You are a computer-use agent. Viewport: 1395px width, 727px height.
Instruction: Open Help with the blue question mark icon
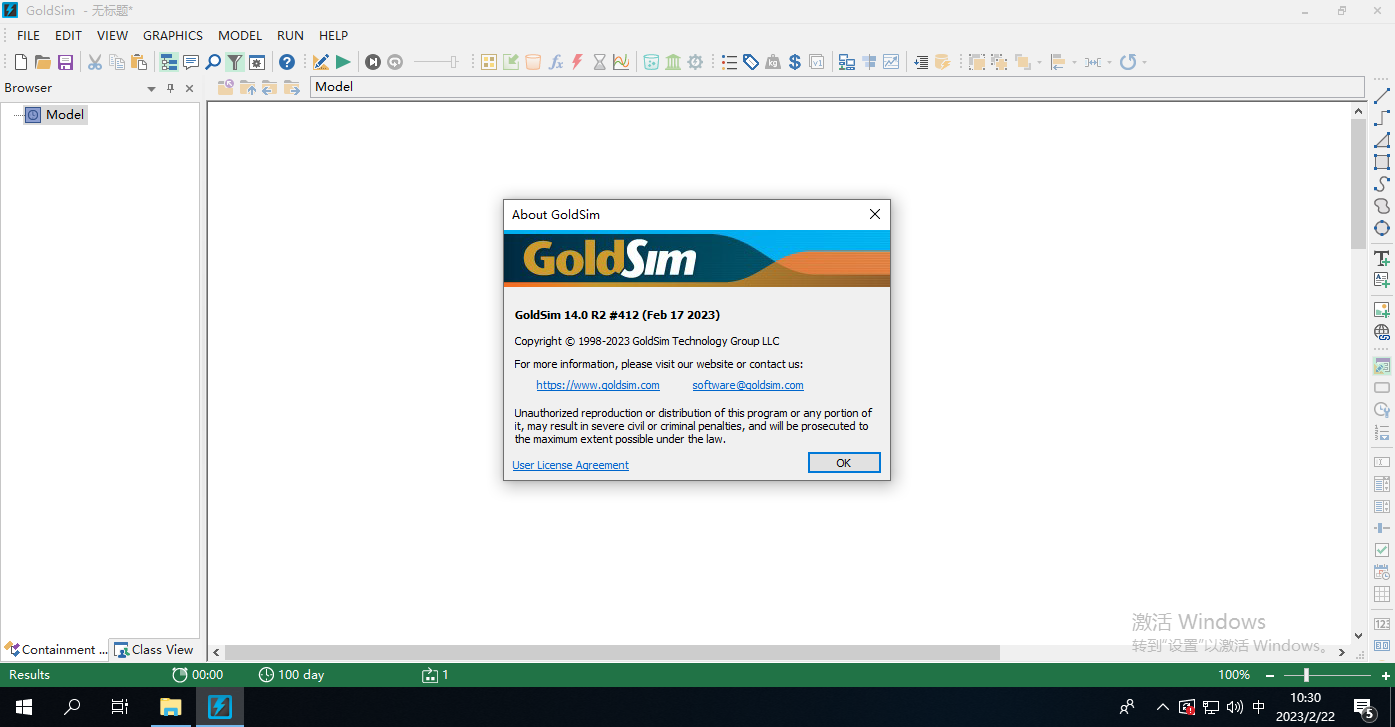coord(287,62)
